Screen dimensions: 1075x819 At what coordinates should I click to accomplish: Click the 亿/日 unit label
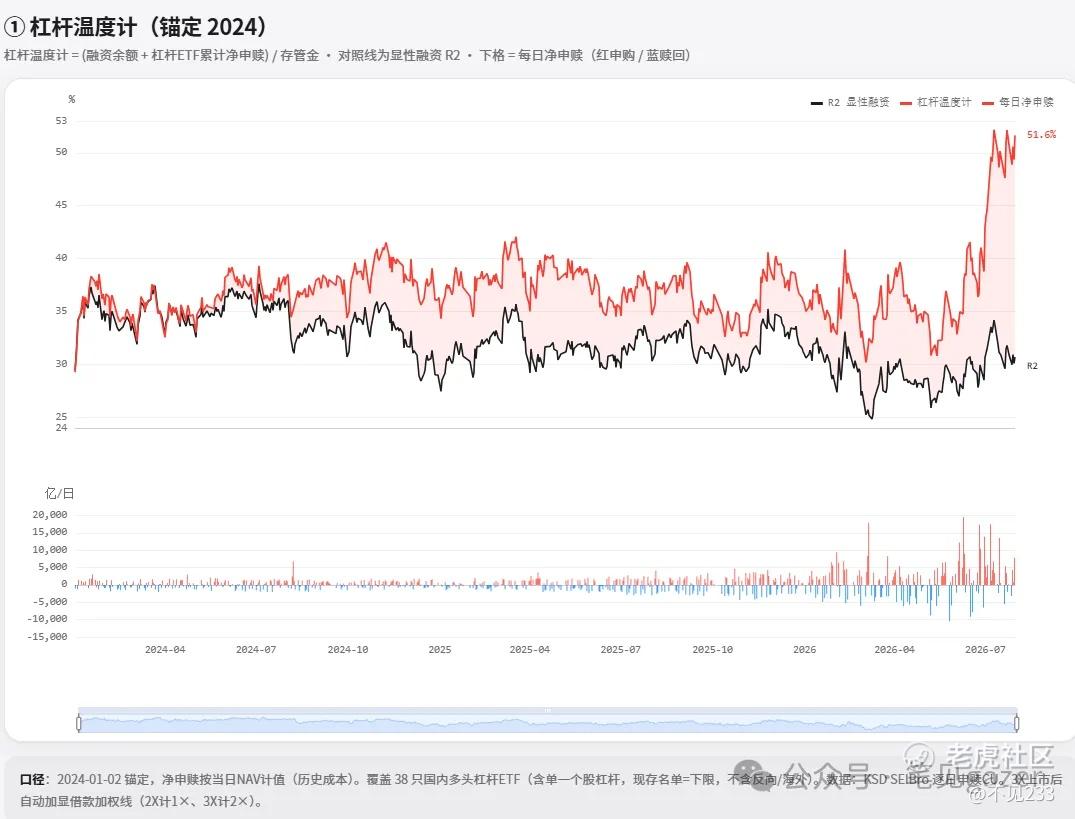(60, 493)
